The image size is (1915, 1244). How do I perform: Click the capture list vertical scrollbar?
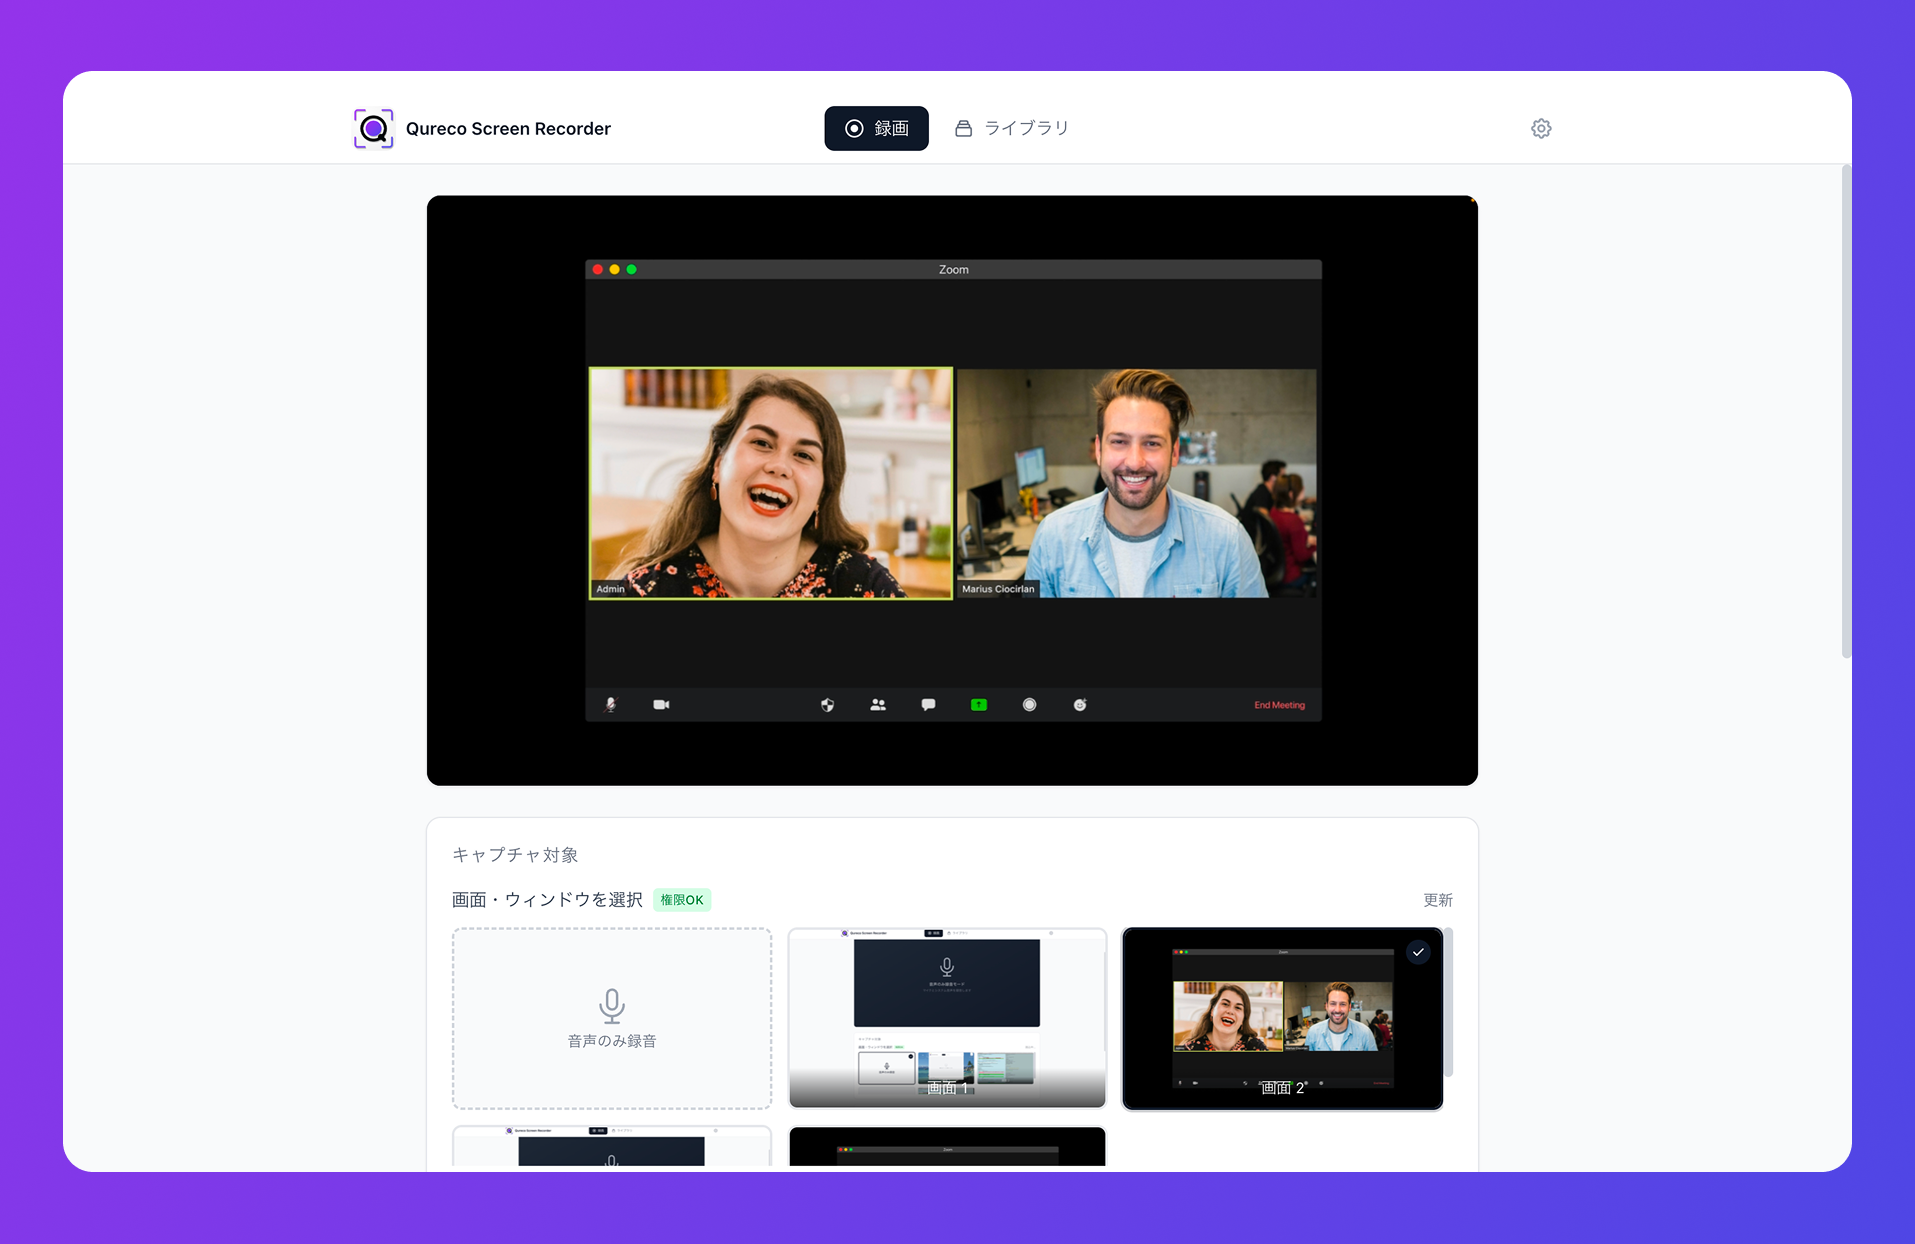[1447, 1002]
